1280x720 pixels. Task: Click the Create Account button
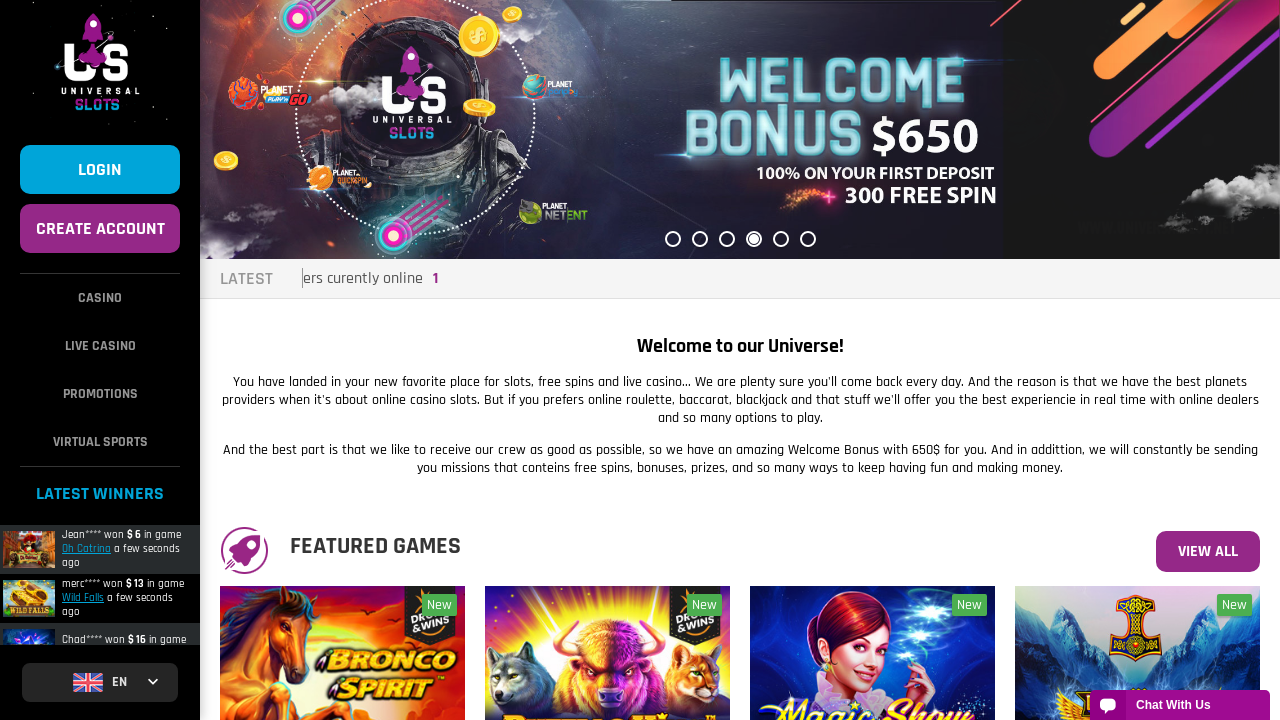coord(100,229)
